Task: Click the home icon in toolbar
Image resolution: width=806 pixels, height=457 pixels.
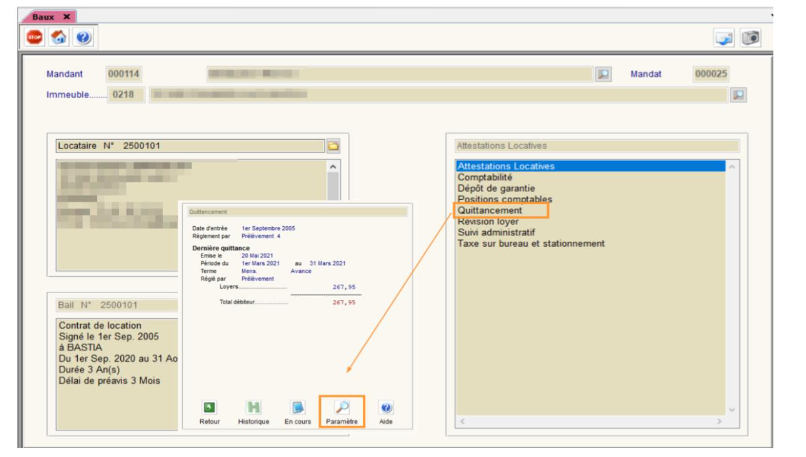Action: pos(59,37)
